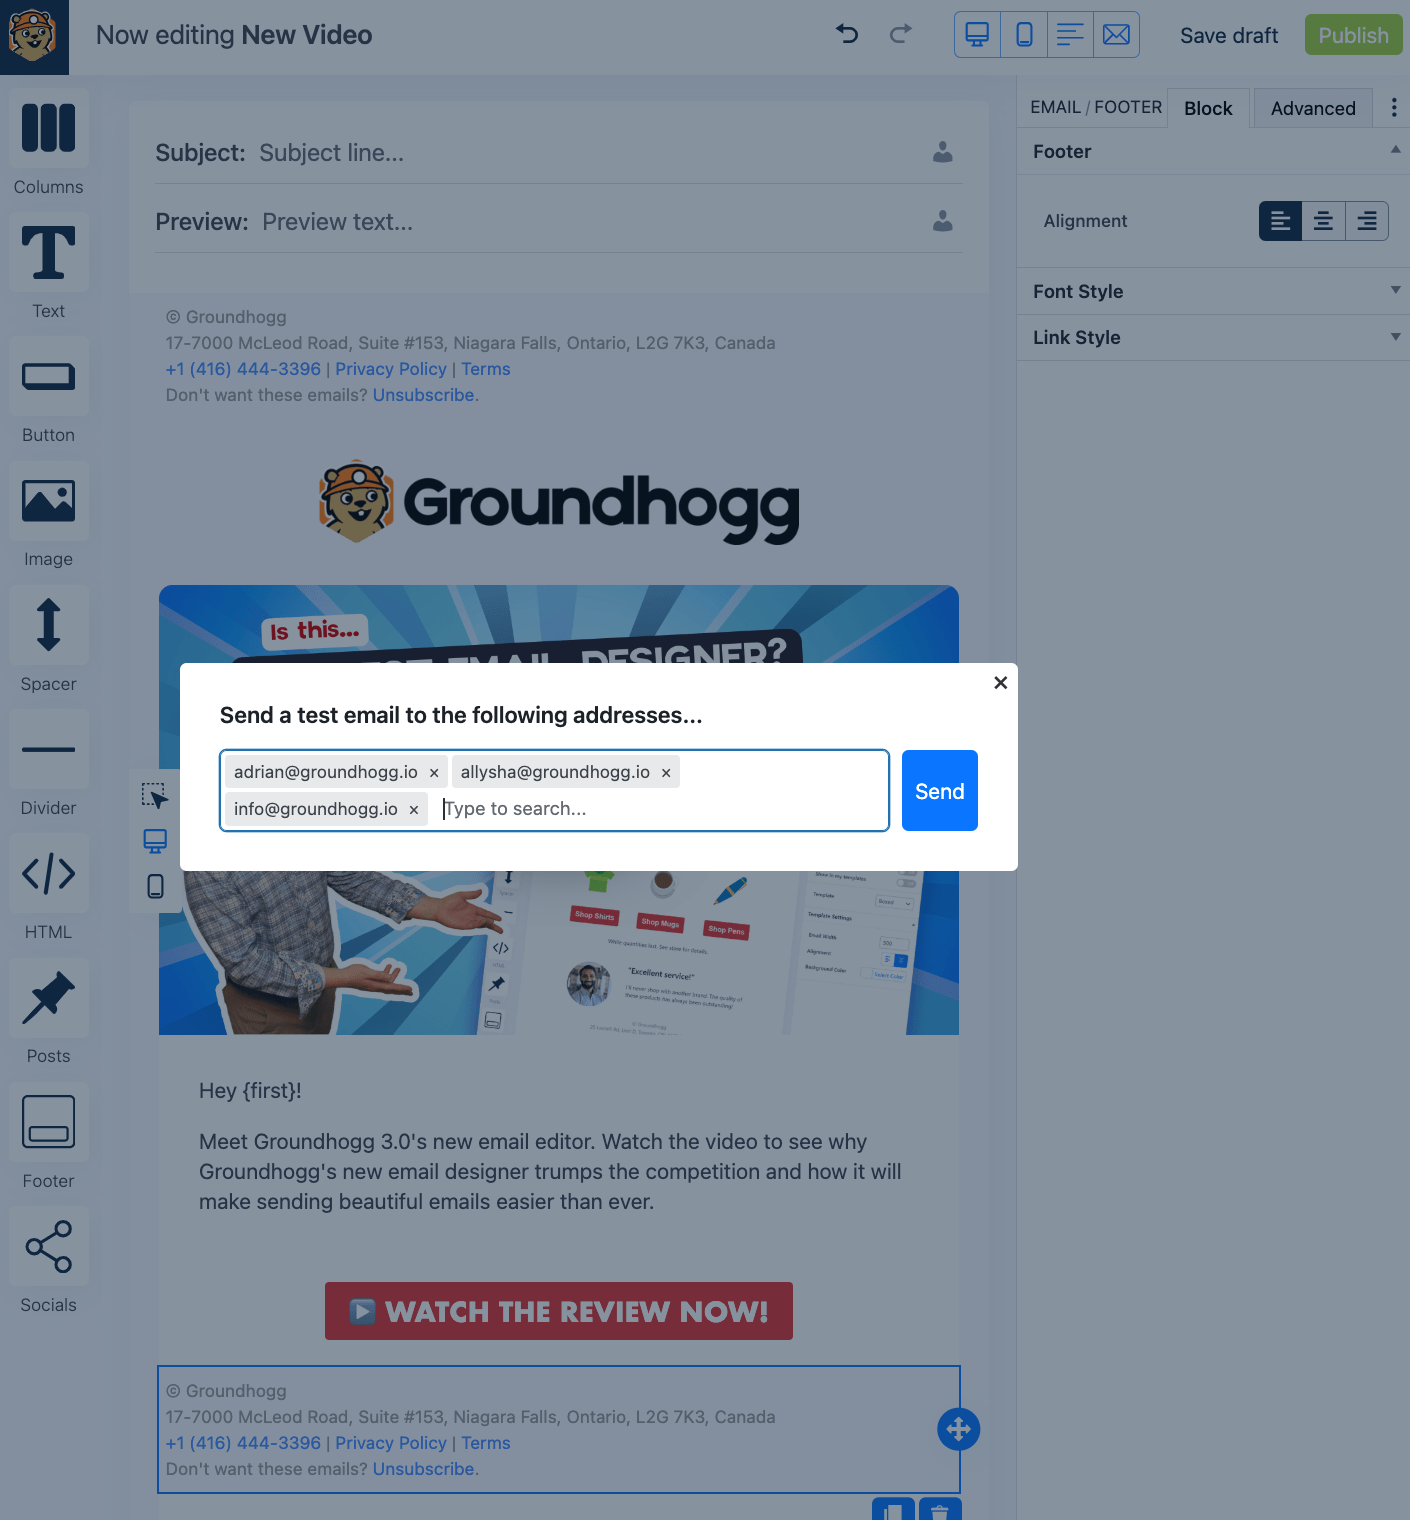Remove allysha@groundhogg.io from recipients
Screen dimensions: 1410x1520
pos(666,773)
